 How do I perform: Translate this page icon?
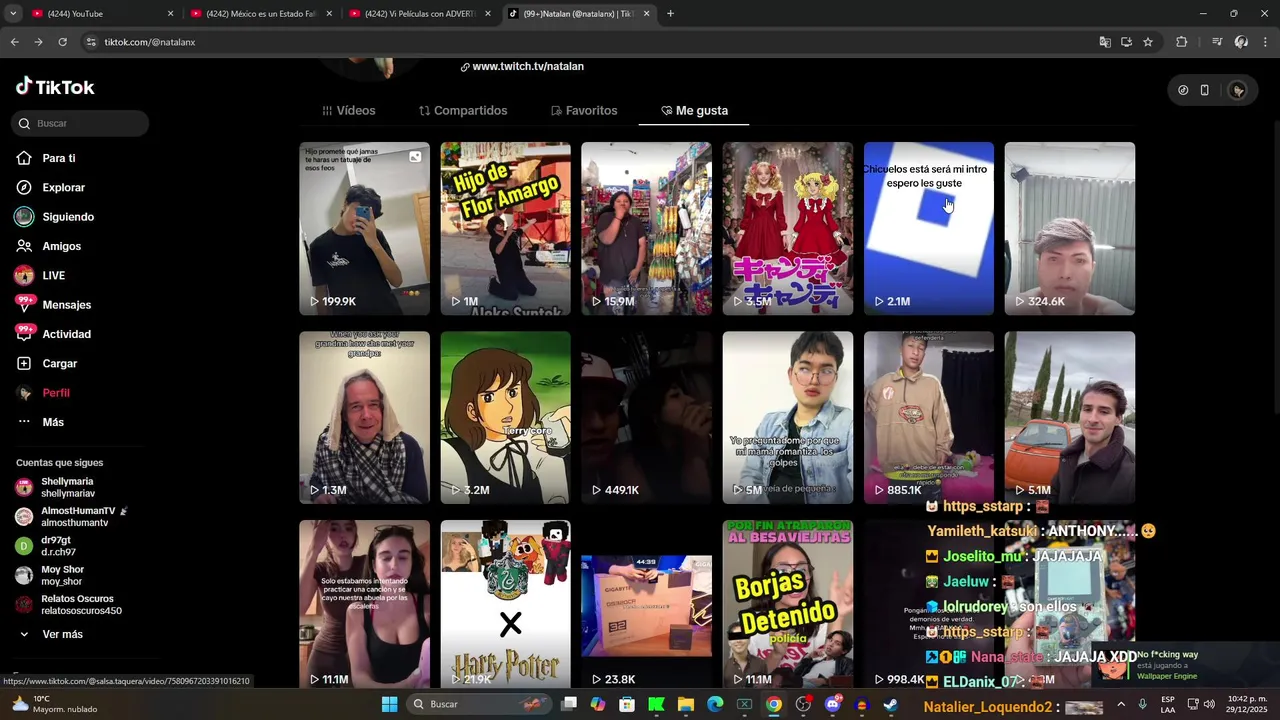click(1105, 42)
